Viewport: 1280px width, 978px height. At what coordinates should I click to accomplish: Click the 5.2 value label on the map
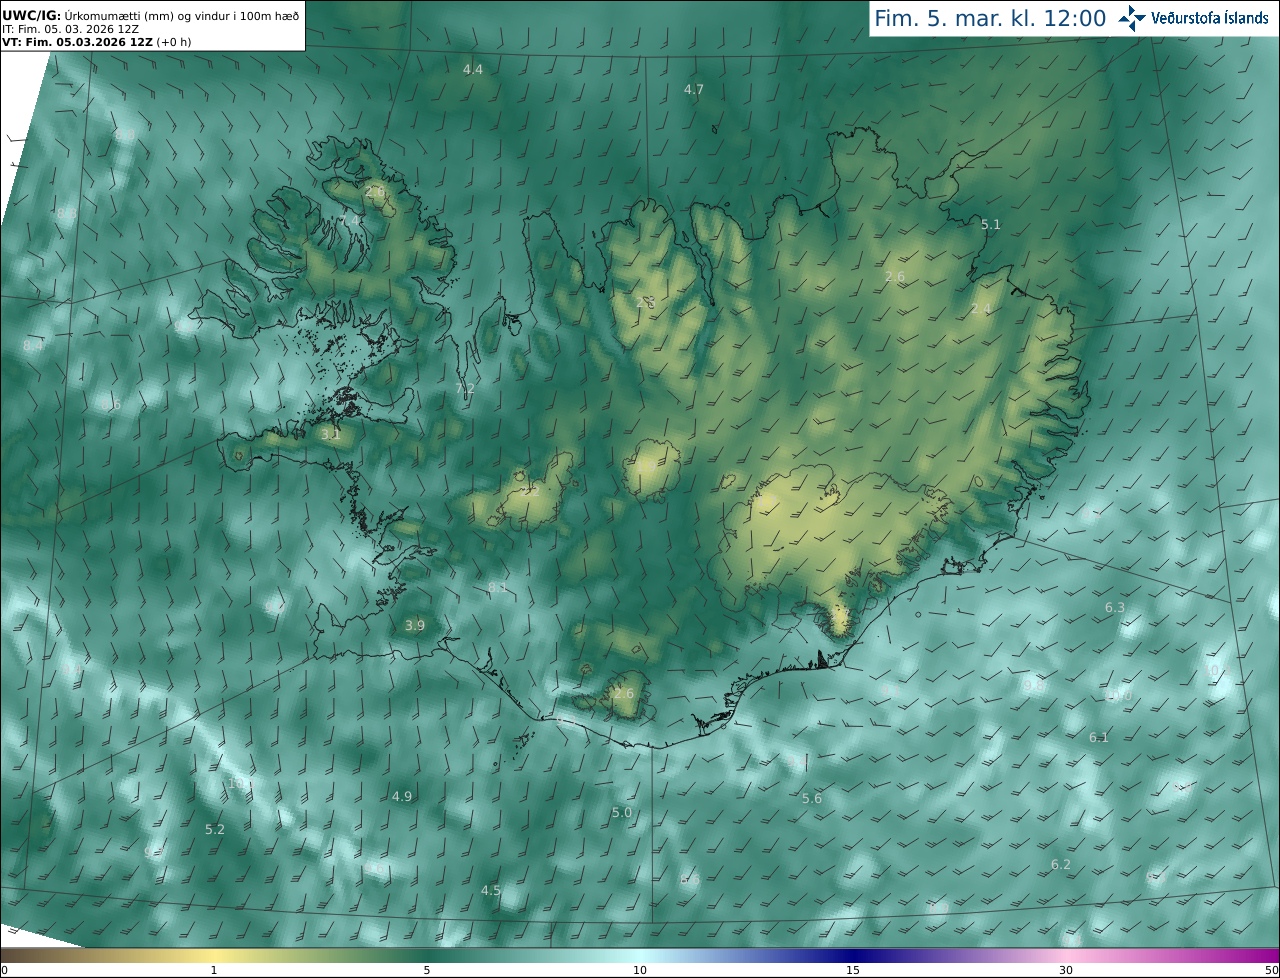215,829
